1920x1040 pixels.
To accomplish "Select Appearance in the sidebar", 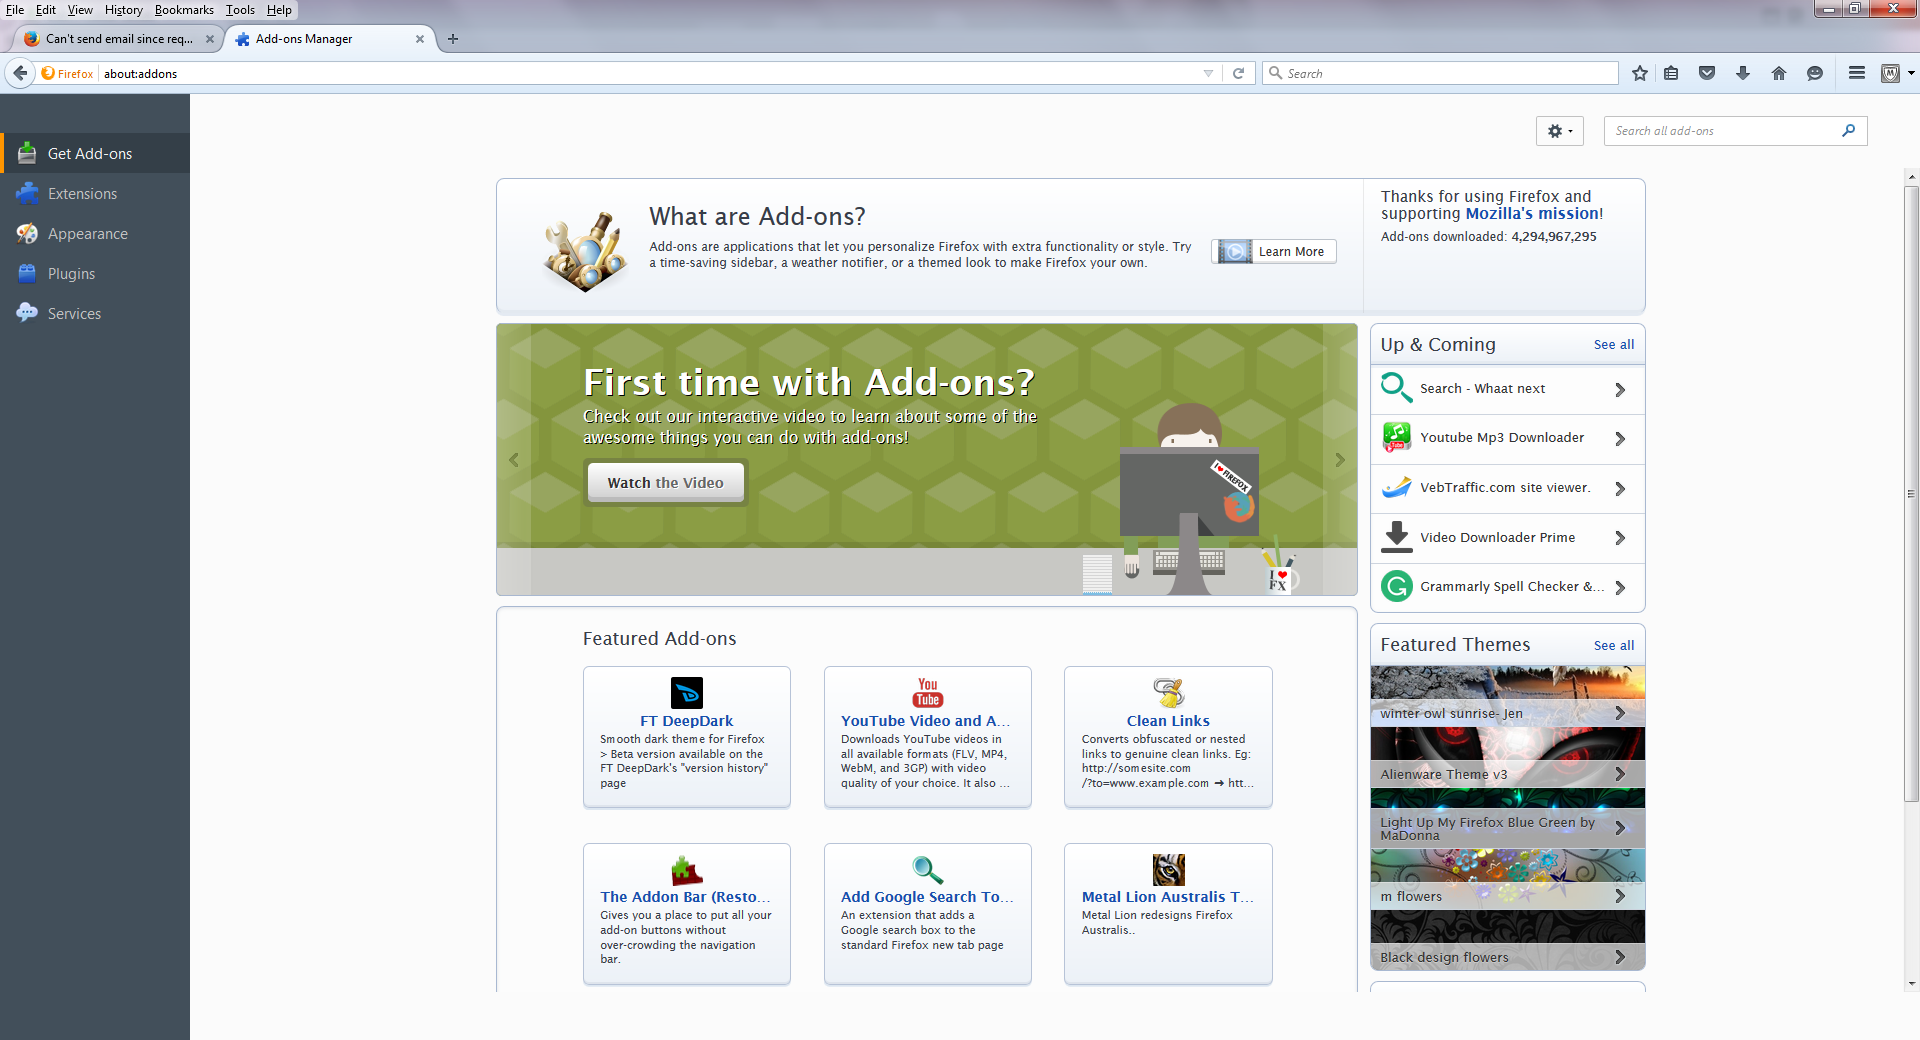I will tap(95, 233).
